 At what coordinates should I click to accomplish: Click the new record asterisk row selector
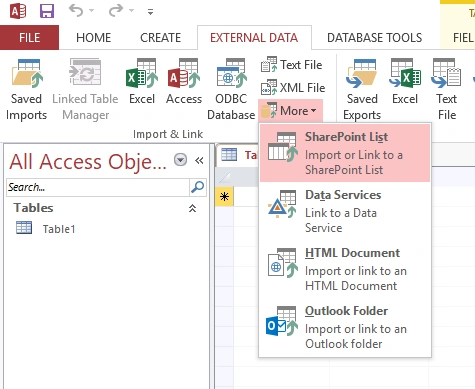(224, 196)
